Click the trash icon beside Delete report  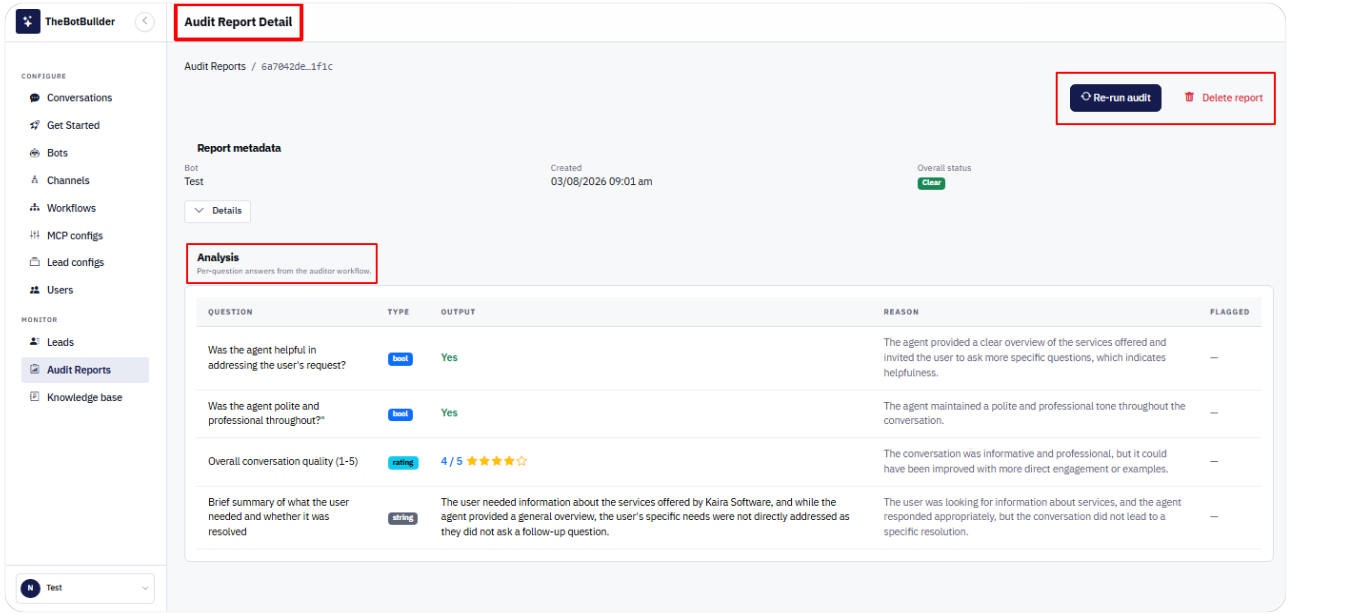click(x=1189, y=97)
